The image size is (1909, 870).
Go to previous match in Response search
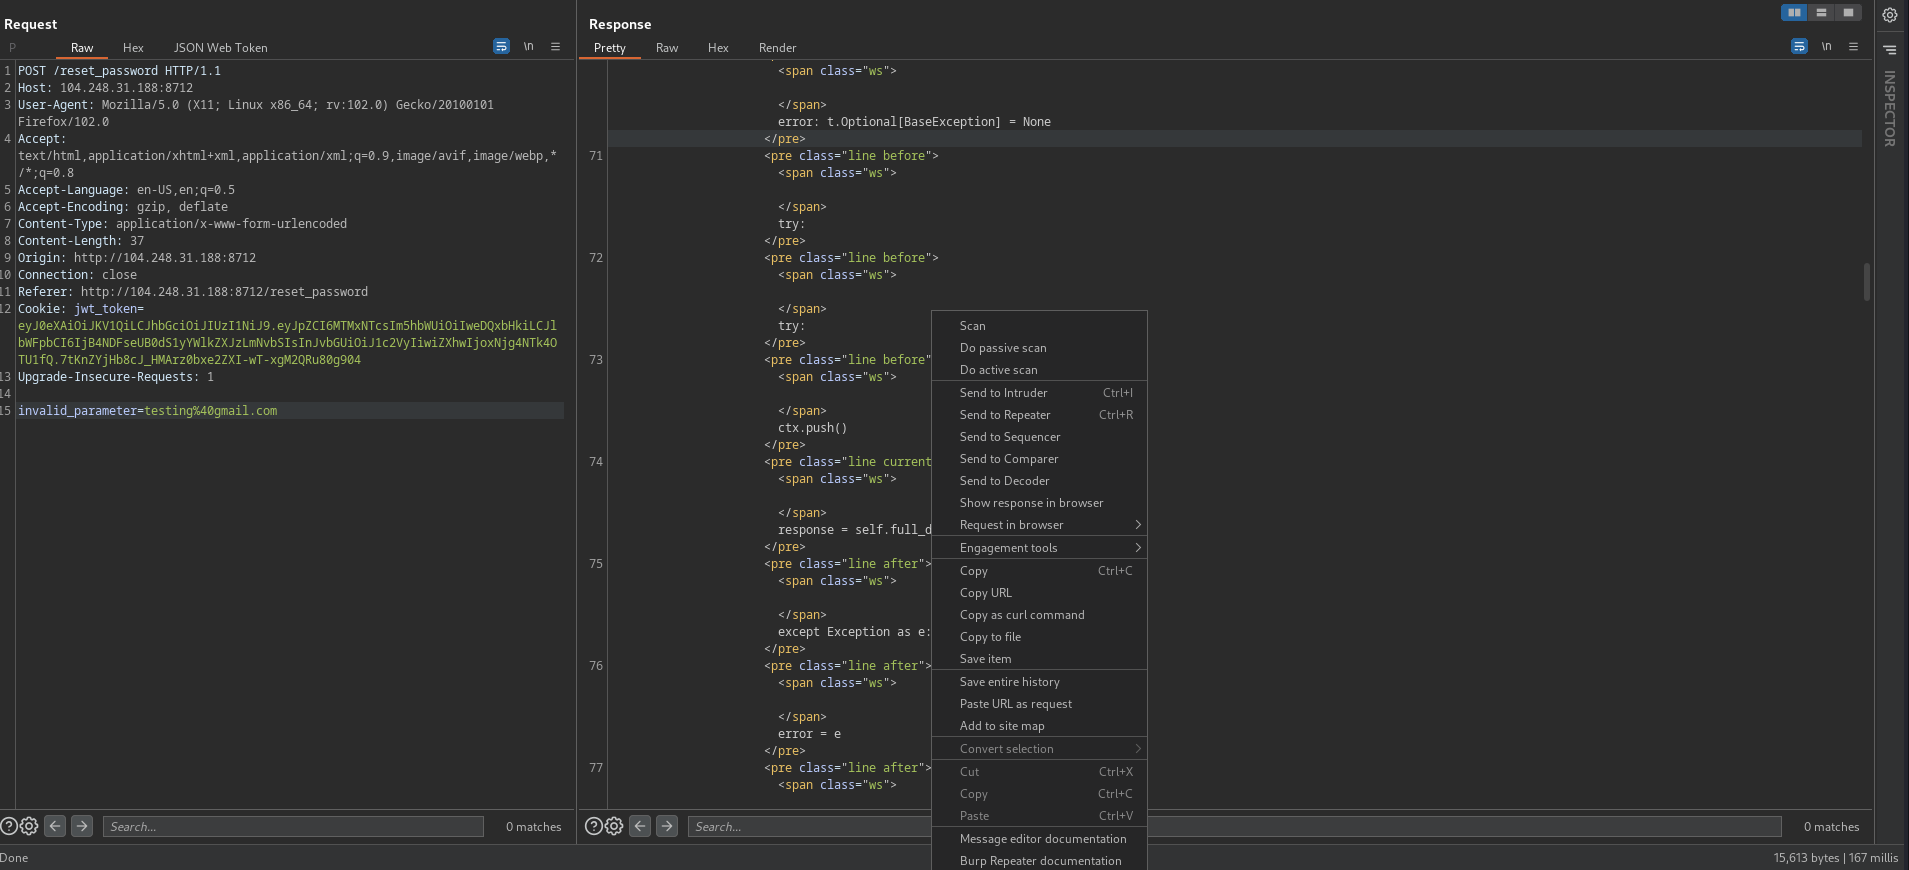click(641, 826)
